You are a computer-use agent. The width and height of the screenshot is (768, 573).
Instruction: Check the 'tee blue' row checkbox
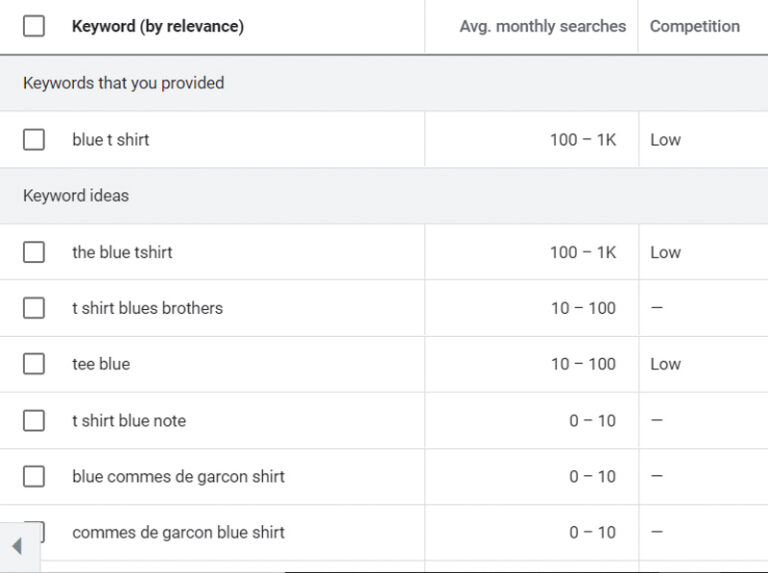pyautogui.click(x=34, y=364)
